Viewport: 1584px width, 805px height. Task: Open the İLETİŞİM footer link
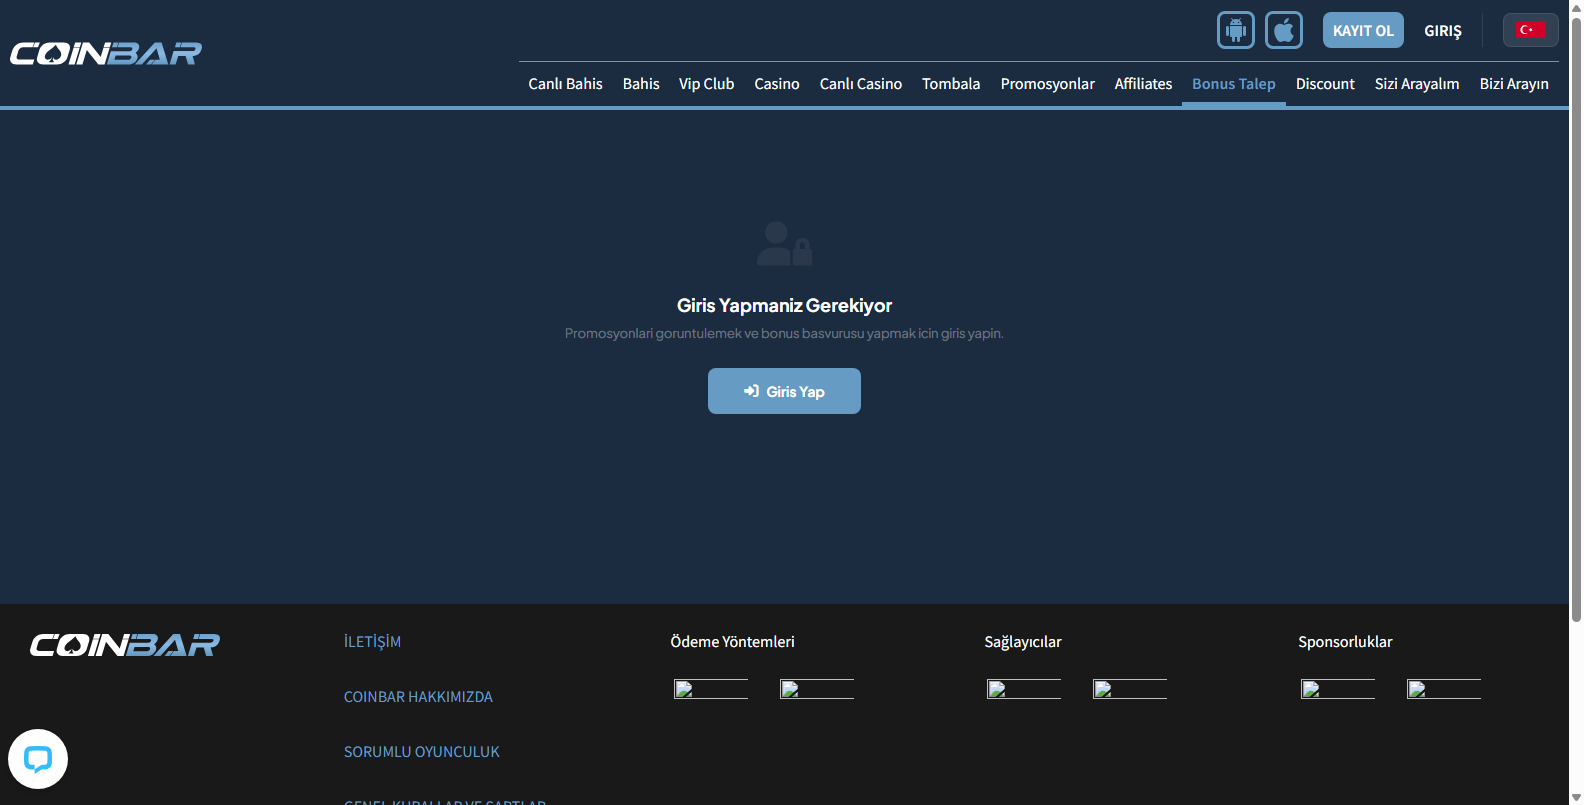[x=372, y=642]
